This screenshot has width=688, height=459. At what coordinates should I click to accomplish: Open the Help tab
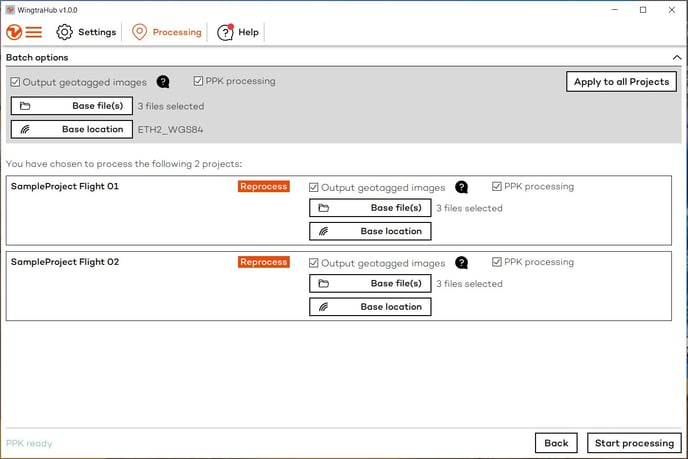coord(248,32)
